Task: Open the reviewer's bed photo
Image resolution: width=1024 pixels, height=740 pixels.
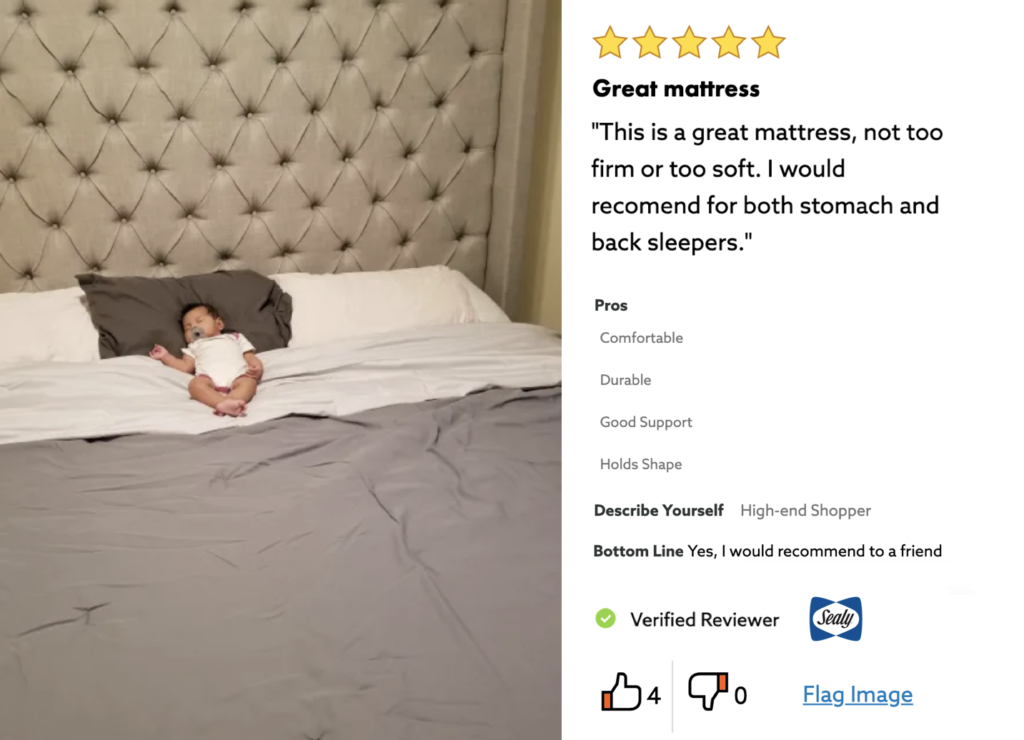Action: coord(281,370)
